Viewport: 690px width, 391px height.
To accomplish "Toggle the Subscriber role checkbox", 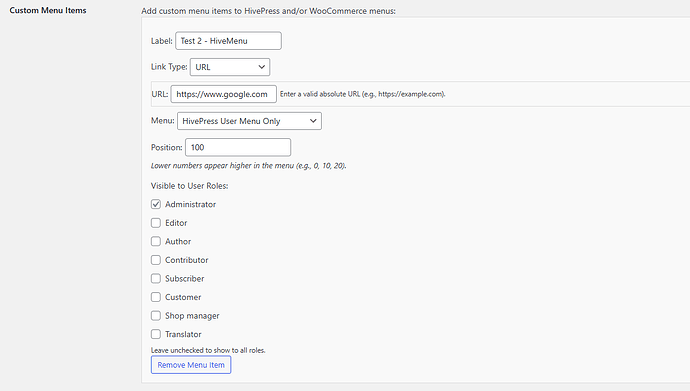I will point(156,278).
